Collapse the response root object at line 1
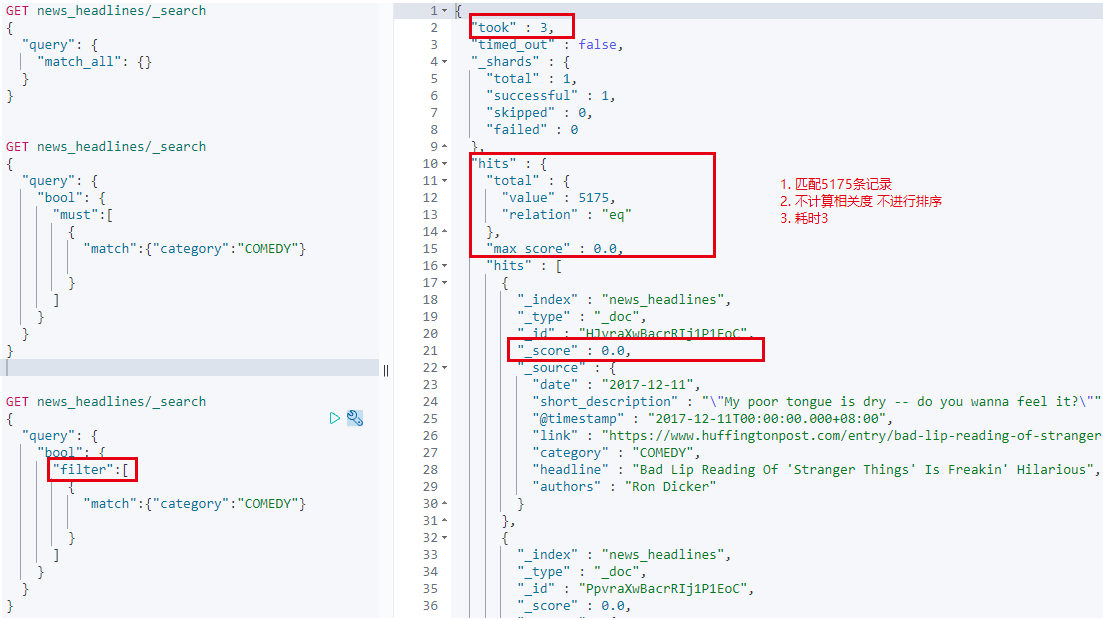 point(442,9)
